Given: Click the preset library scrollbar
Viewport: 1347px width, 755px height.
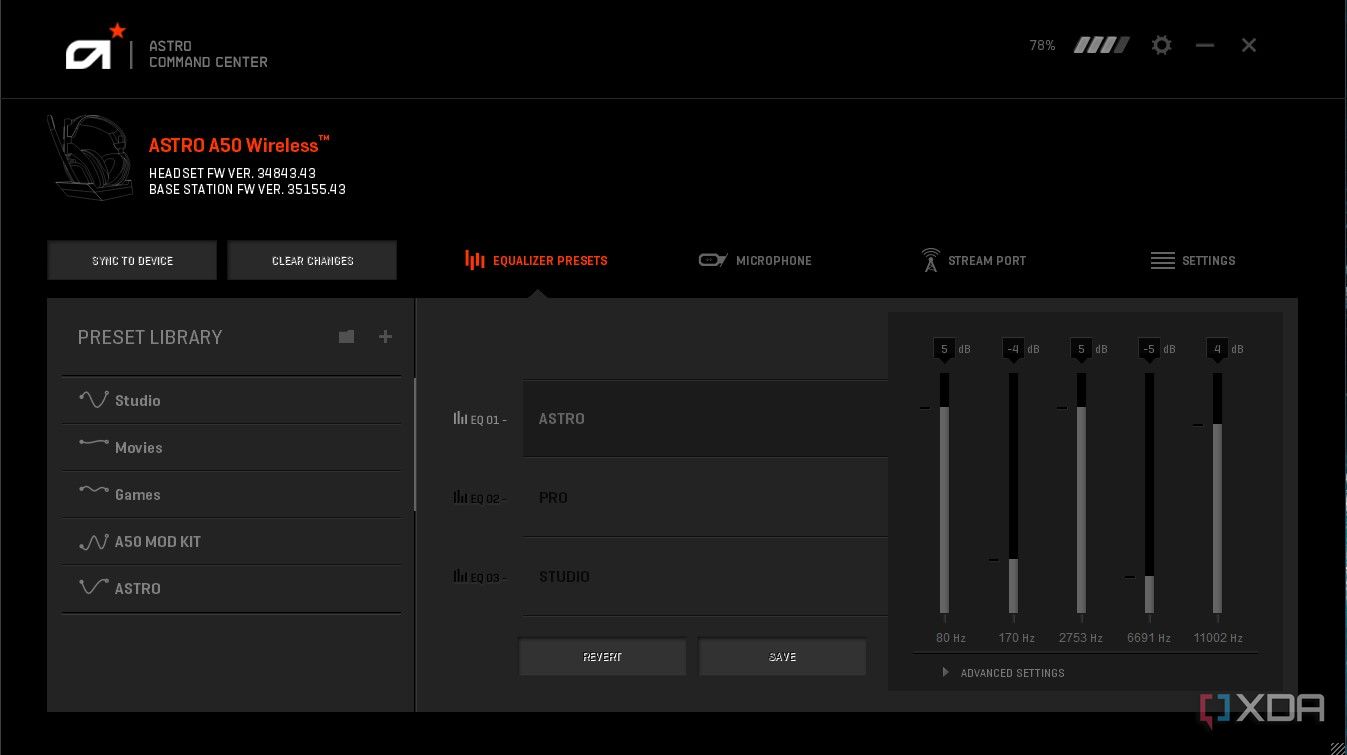Looking at the screenshot, I should point(415,444).
